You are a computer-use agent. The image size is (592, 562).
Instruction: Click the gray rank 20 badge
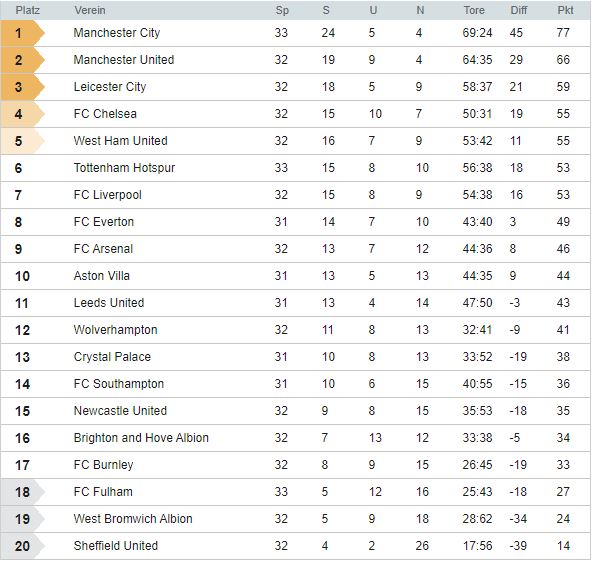pyautogui.click(x=23, y=546)
